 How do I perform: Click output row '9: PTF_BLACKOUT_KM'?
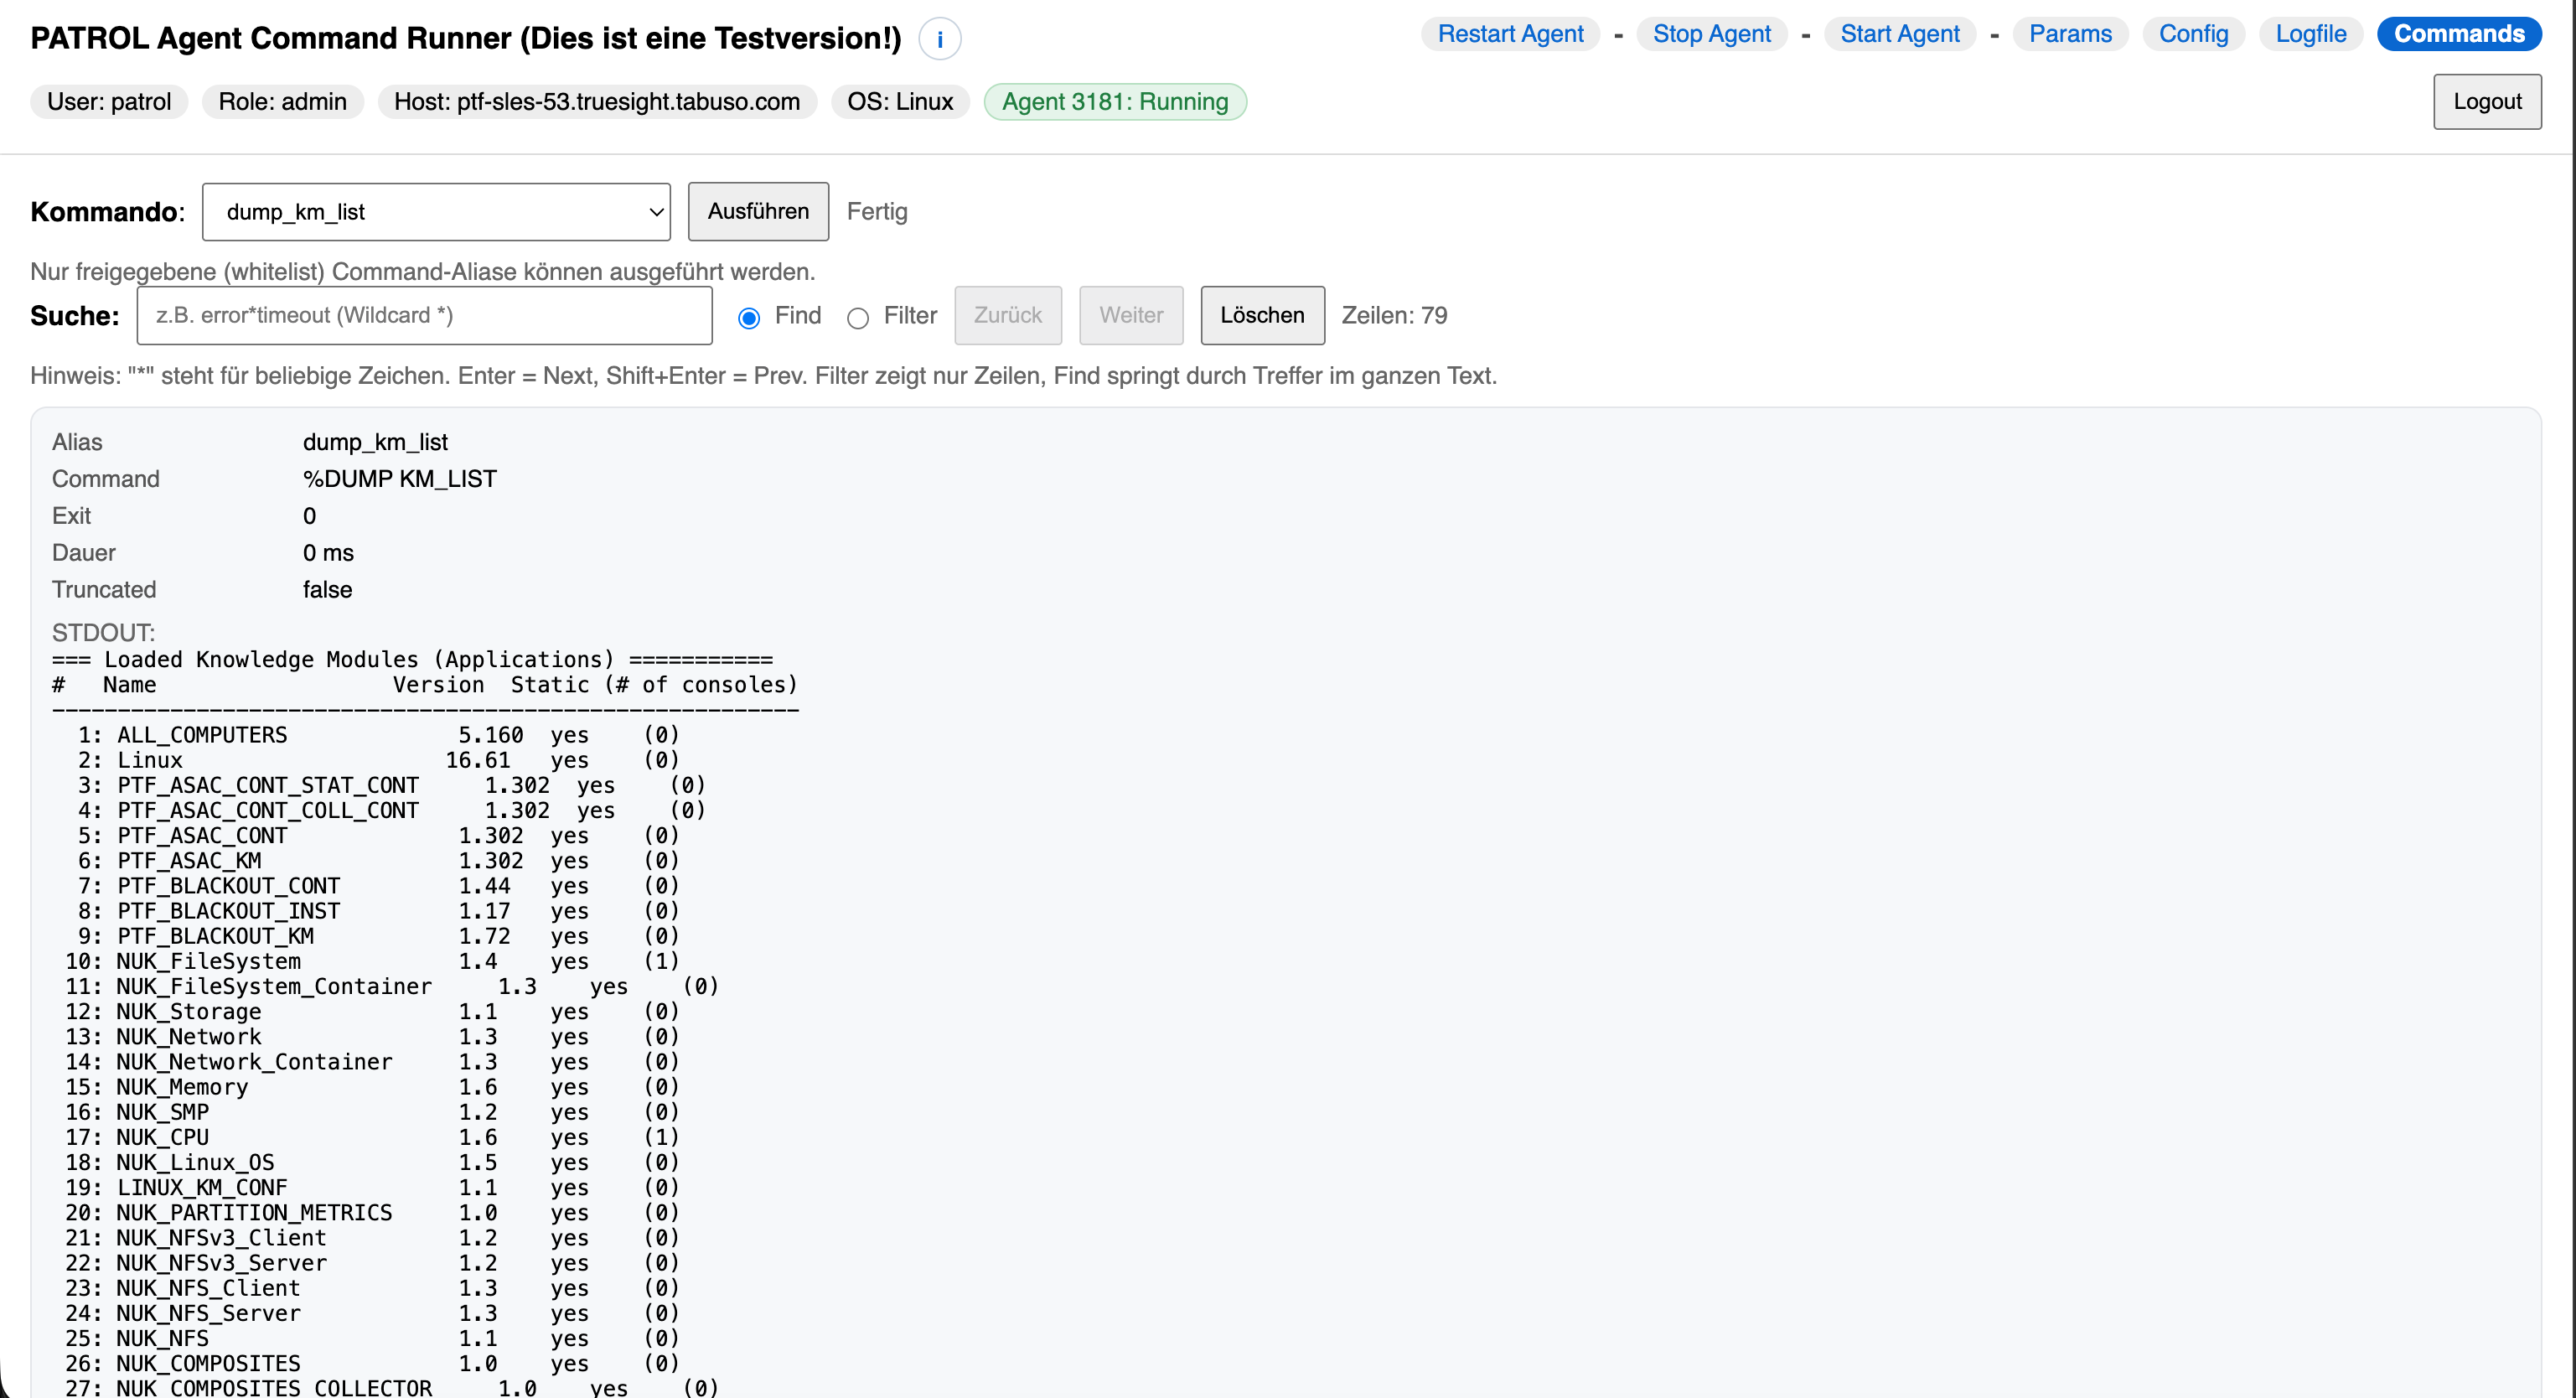(x=378, y=936)
